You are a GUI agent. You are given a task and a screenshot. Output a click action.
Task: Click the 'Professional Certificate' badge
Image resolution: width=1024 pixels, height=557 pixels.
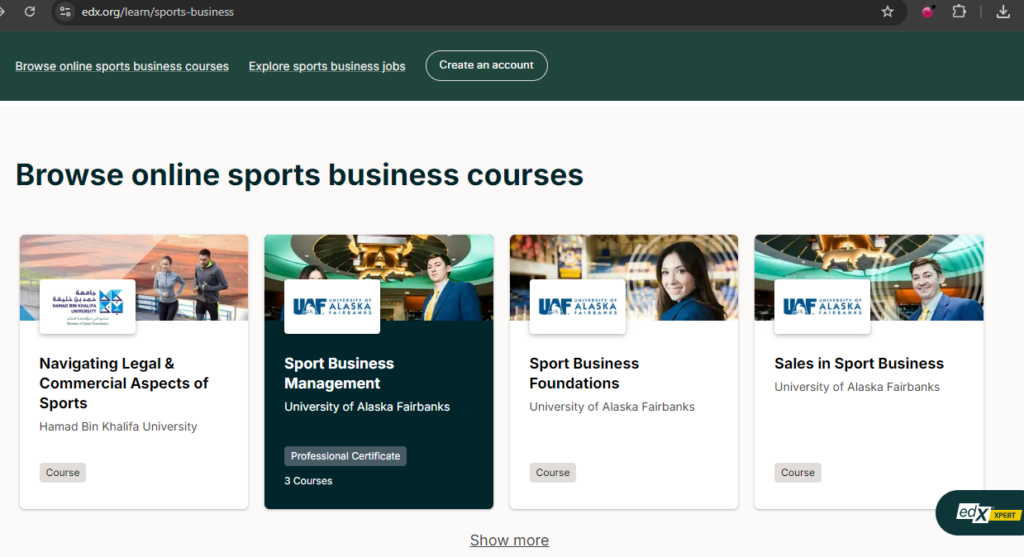point(345,456)
